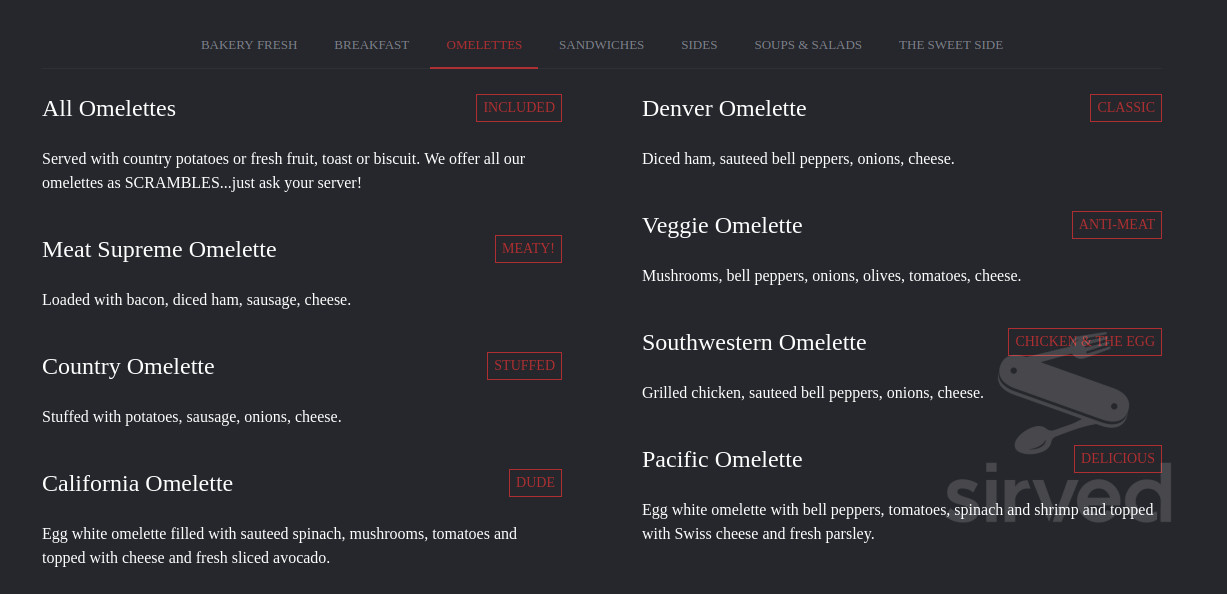Click the INCLUDED badge on All Omelettes
The width and height of the screenshot is (1227, 594).
pos(518,107)
